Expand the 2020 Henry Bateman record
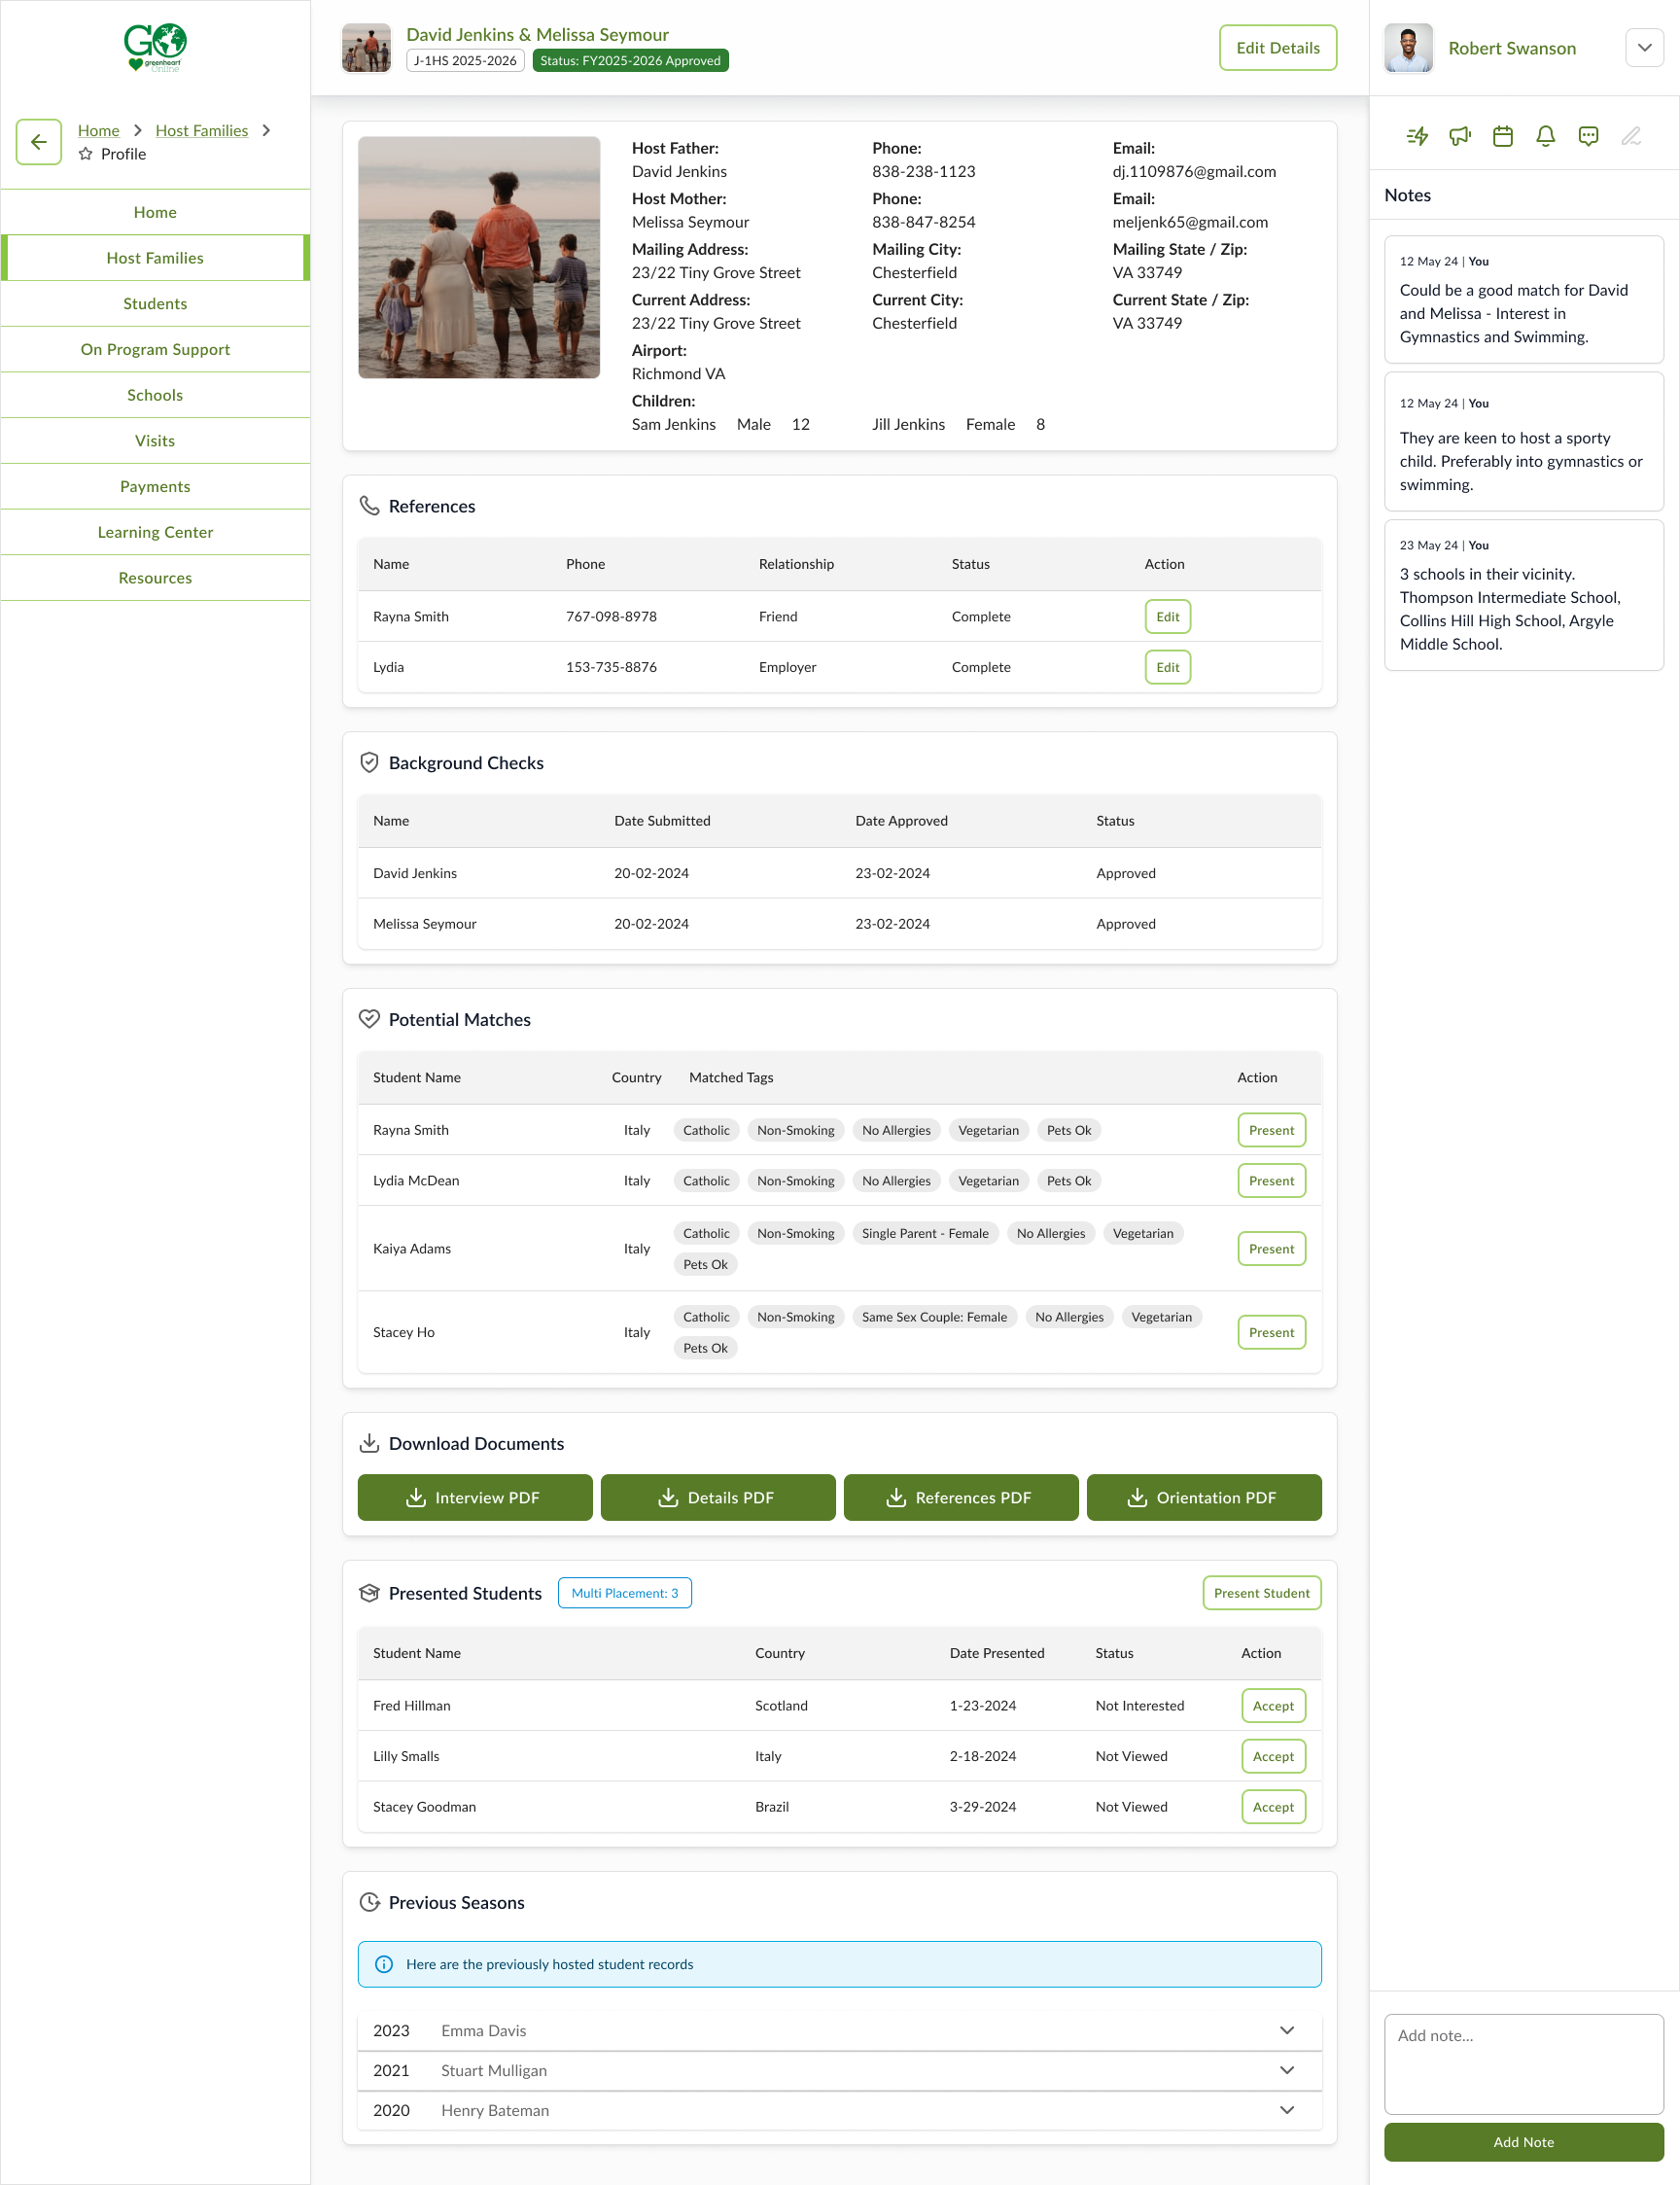The width and height of the screenshot is (1680, 2185). coord(1286,2110)
